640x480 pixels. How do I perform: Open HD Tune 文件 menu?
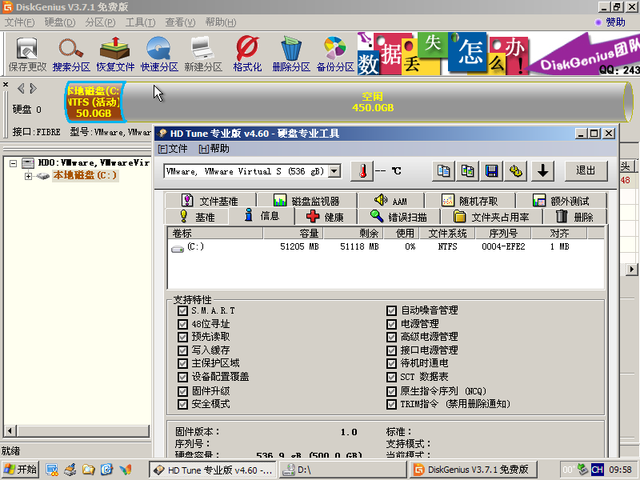coord(173,149)
